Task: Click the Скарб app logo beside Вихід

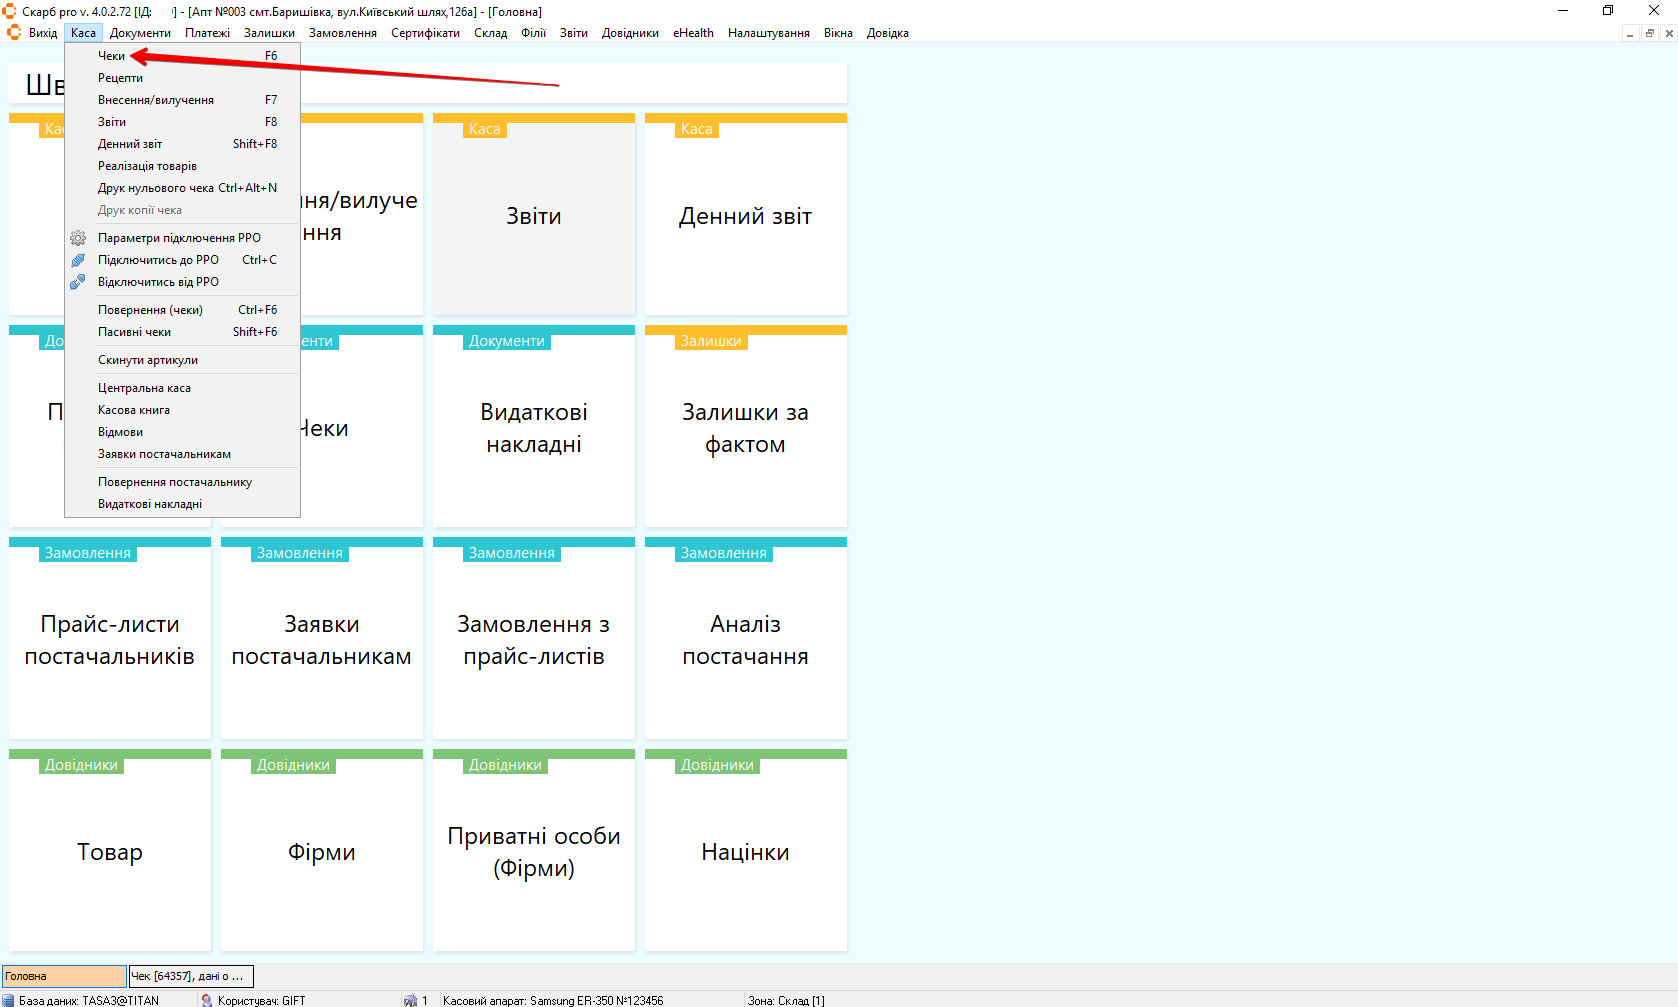Action: pos(14,33)
